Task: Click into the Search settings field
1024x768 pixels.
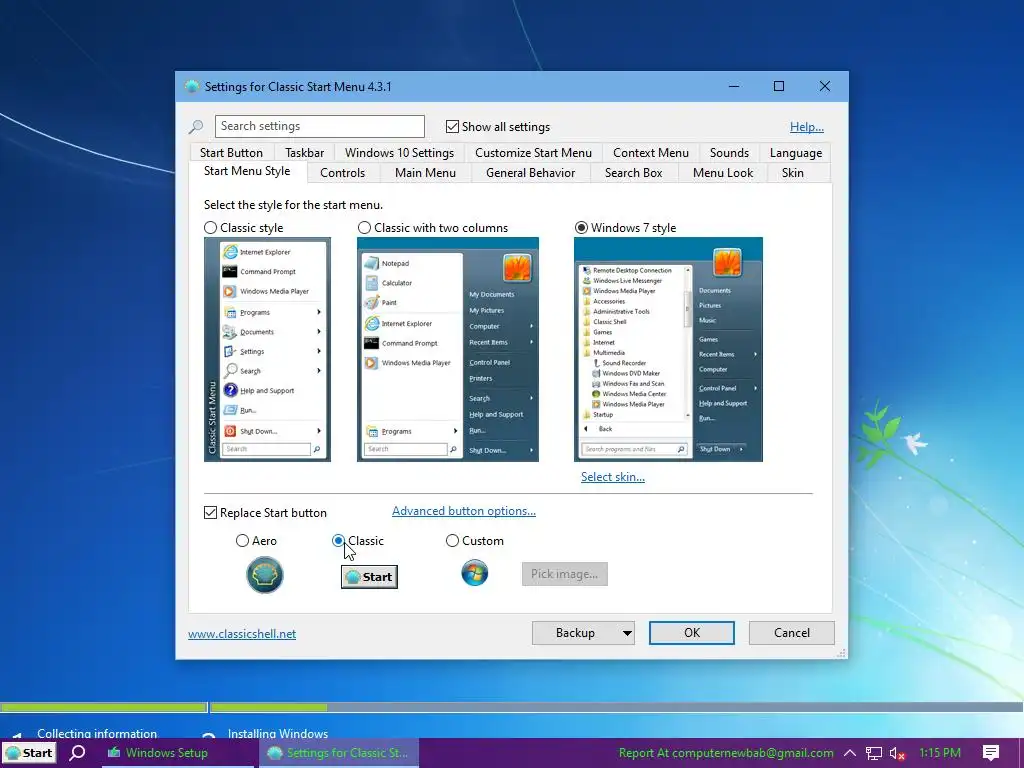Action: click(319, 126)
